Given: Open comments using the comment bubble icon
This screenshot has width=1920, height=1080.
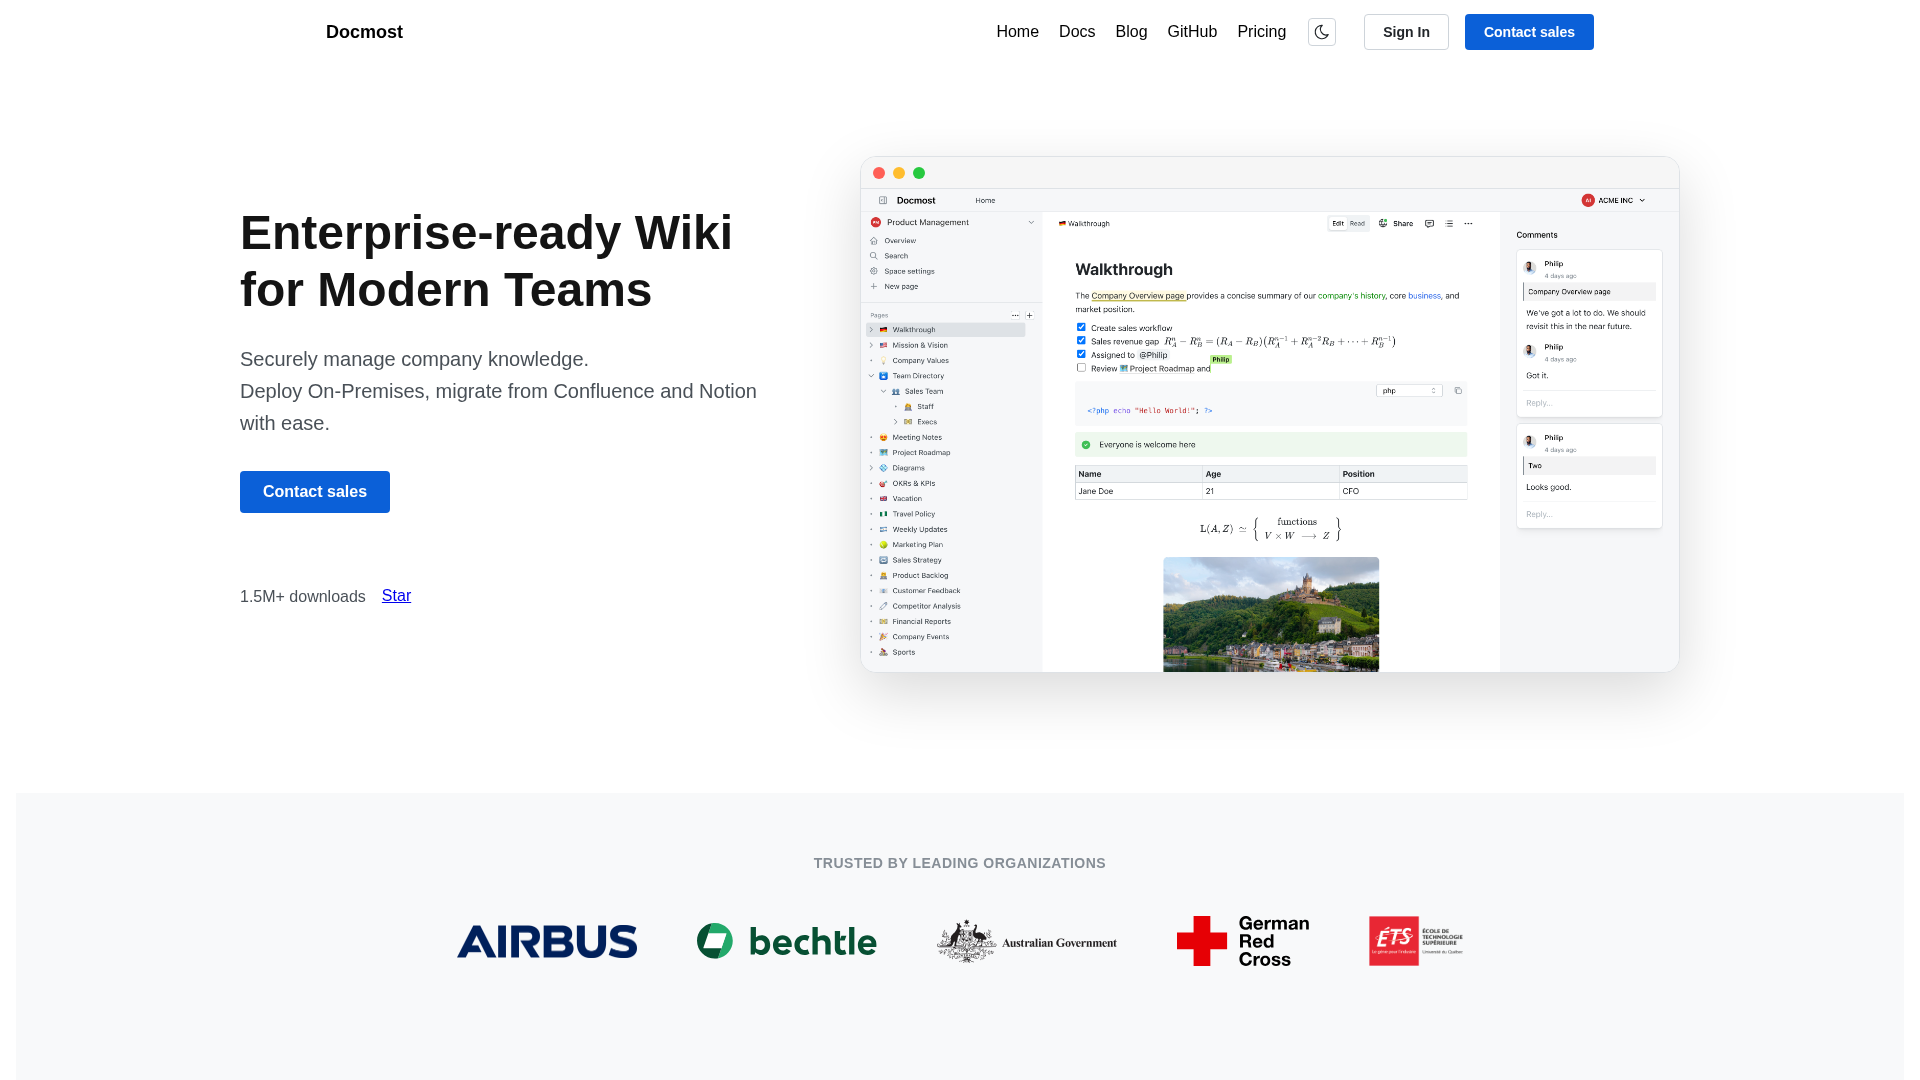Looking at the screenshot, I should coord(1429,223).
